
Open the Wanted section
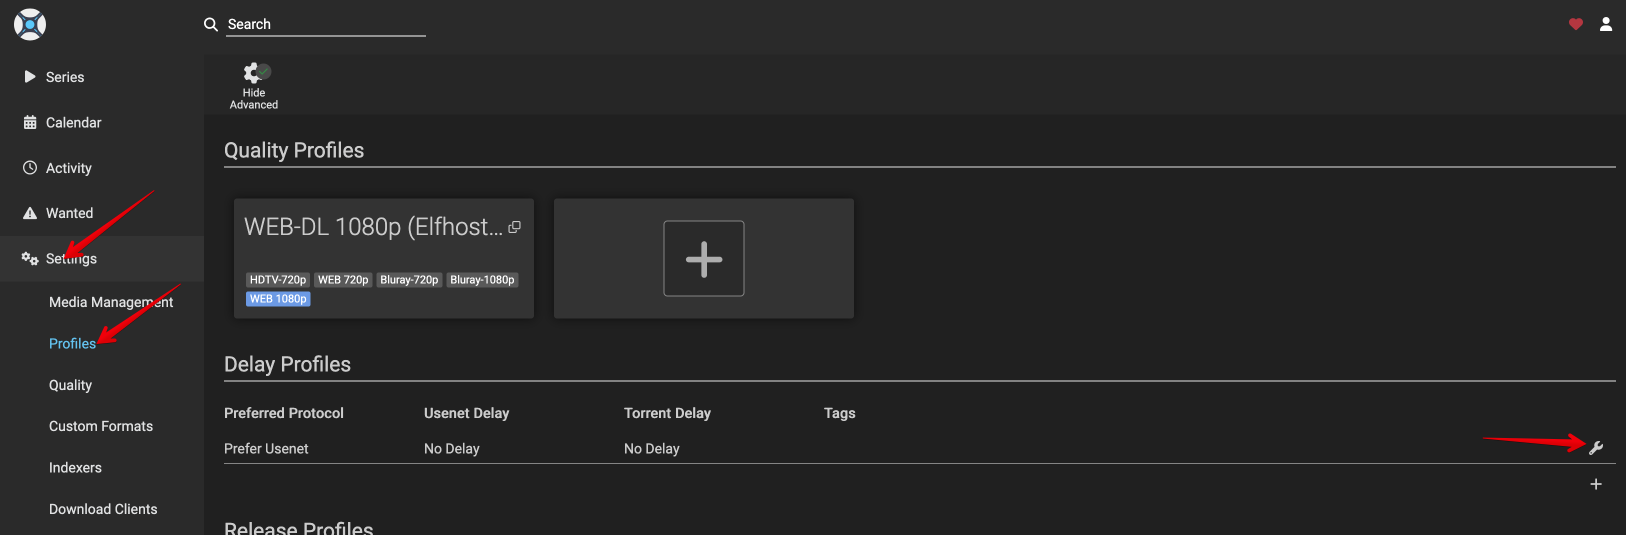69,213
